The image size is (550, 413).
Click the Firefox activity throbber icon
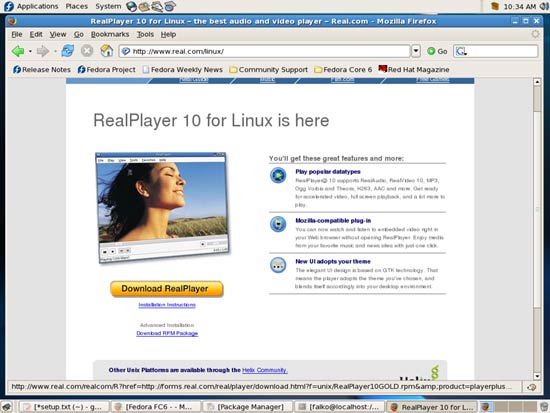pos(535,34)
